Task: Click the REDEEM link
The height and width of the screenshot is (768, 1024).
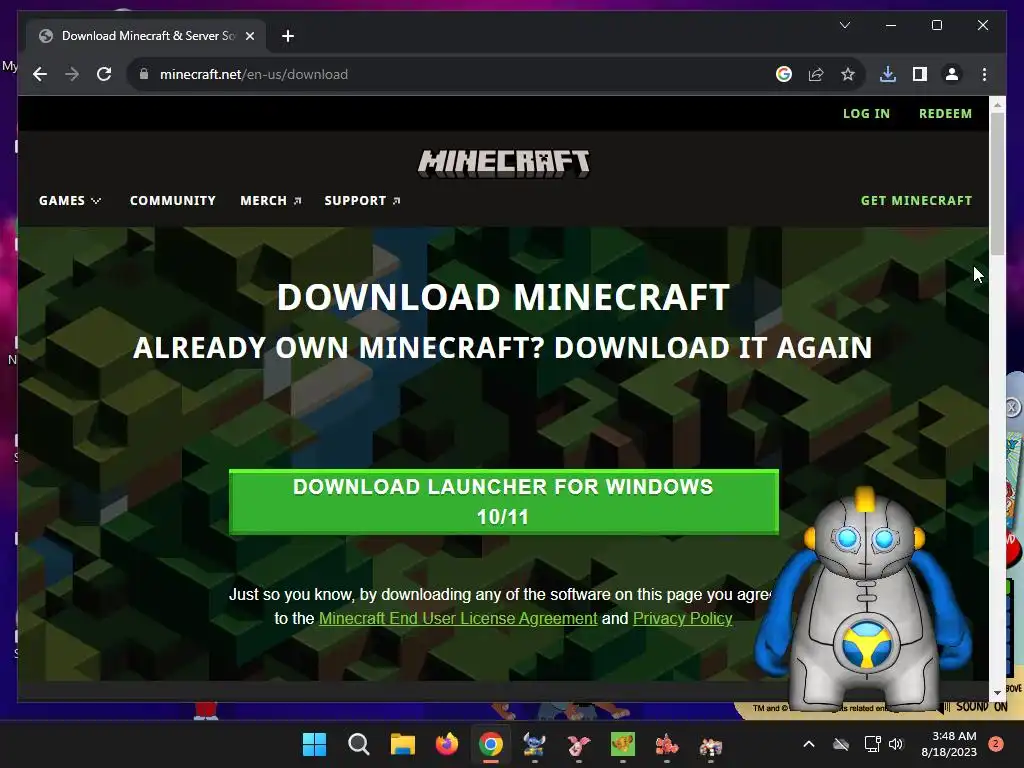Action: 945,114
